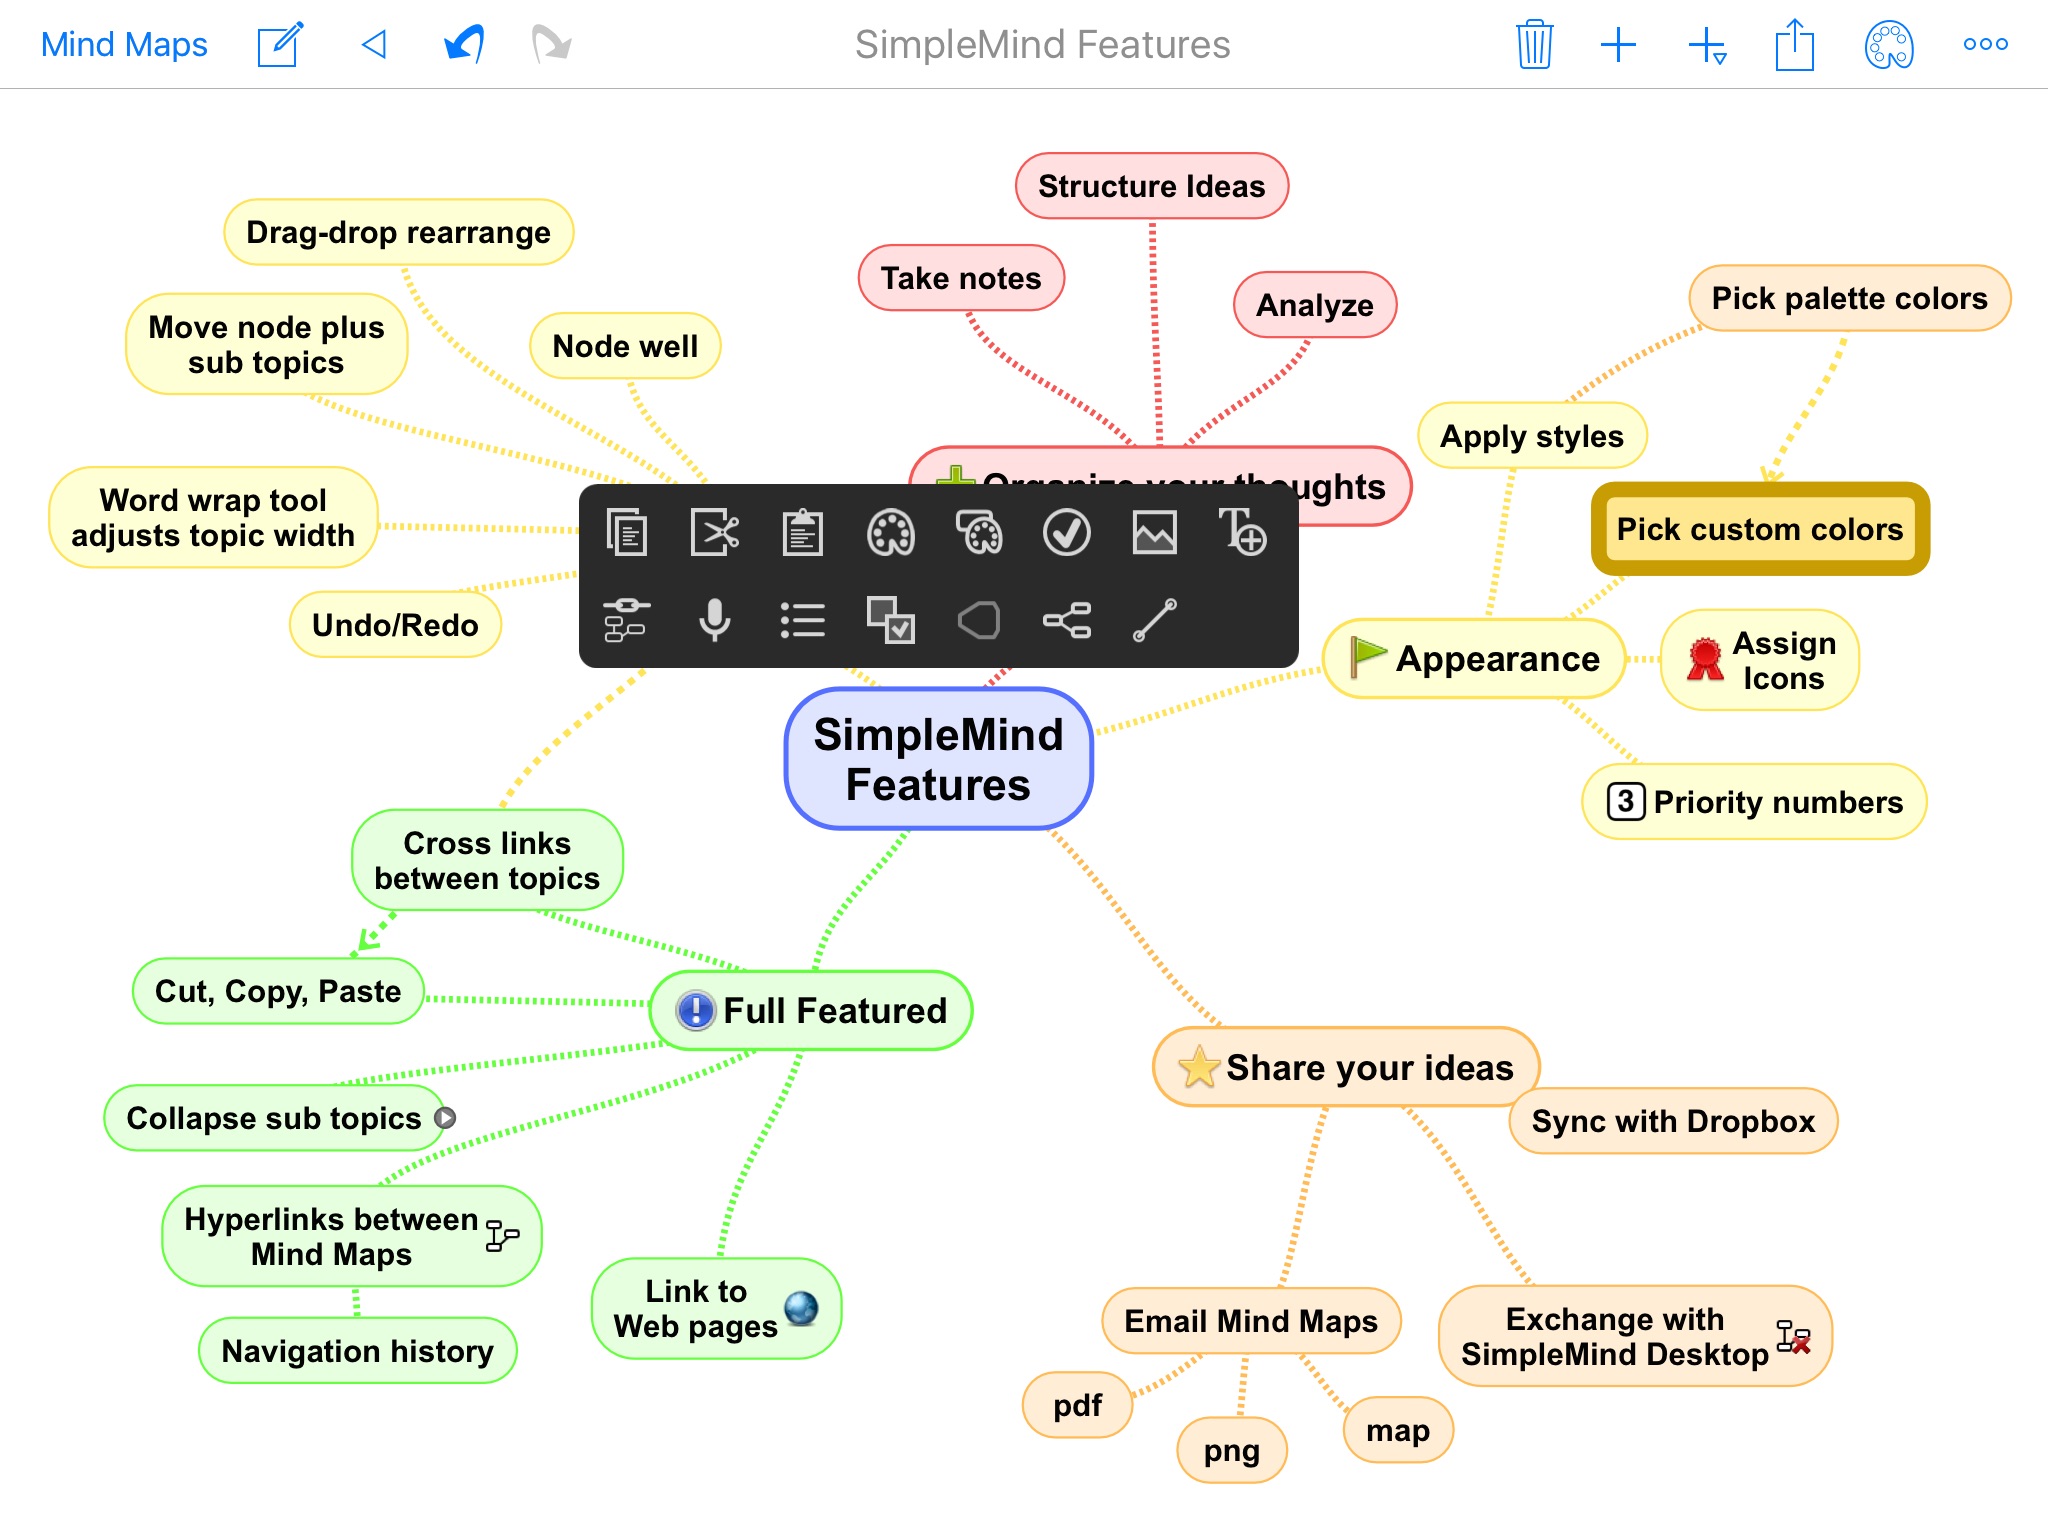Select the pdf topic
Viewport: 2048px width, 1536px height.
tap(1077, 1405)
